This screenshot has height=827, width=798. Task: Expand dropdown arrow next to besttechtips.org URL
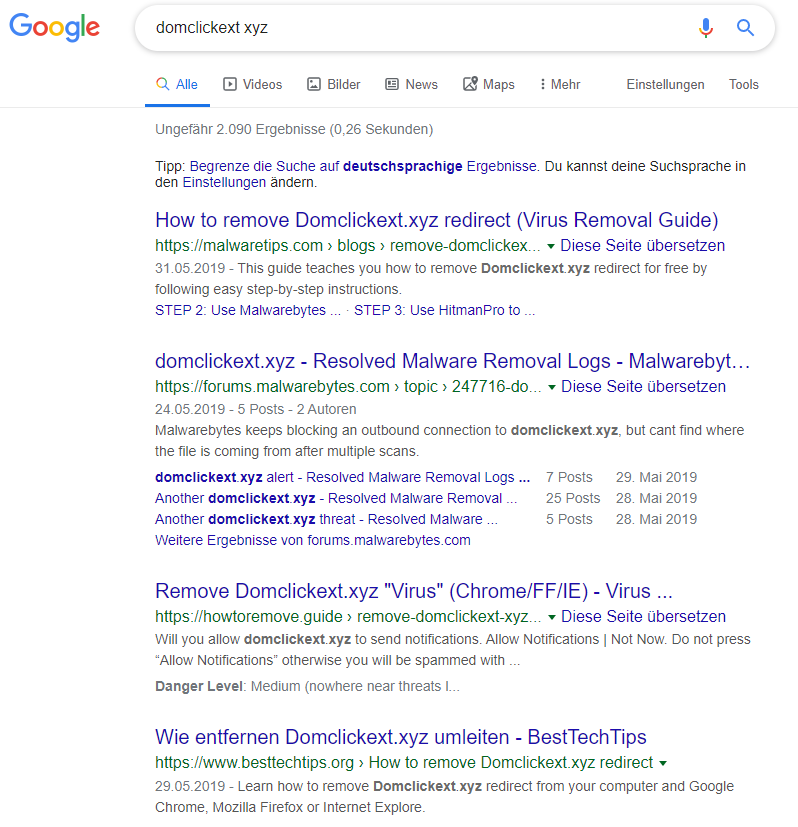coord(663,763)
